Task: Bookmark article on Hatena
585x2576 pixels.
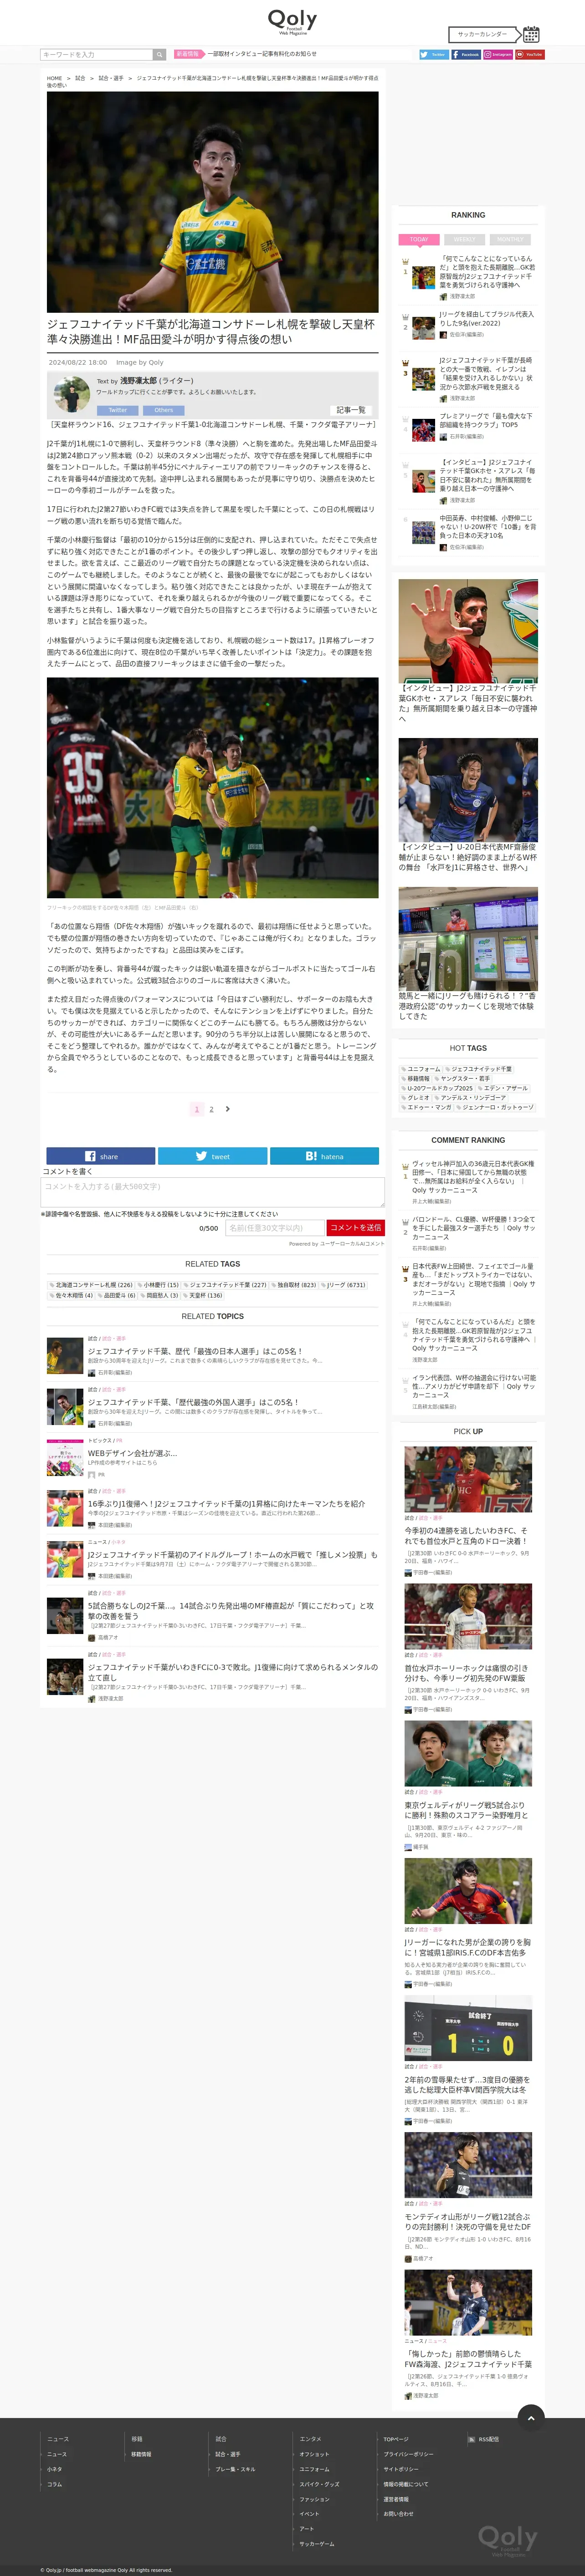Action: point(324,1156)
